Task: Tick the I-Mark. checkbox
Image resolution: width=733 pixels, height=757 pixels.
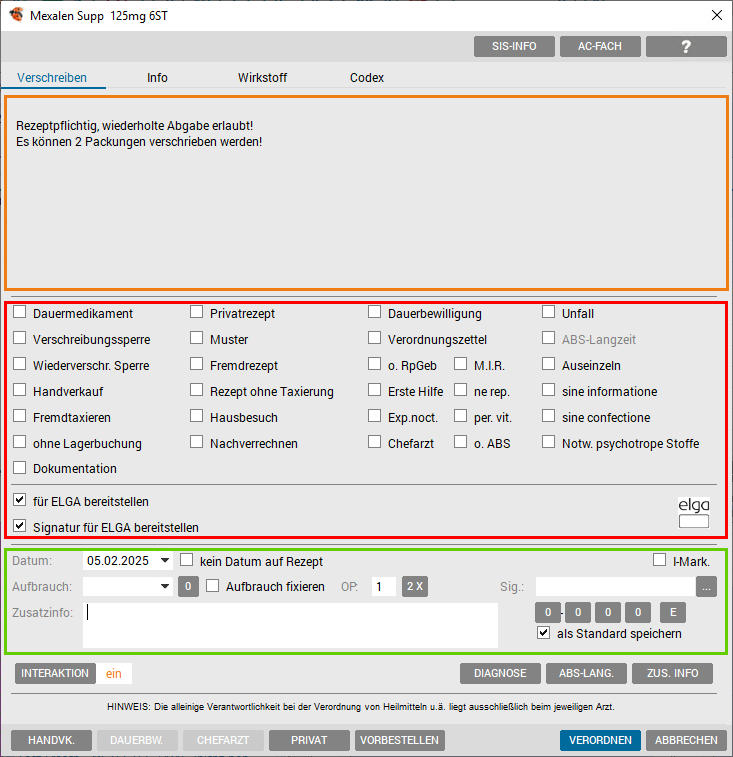Action: [x=660, y=560]
